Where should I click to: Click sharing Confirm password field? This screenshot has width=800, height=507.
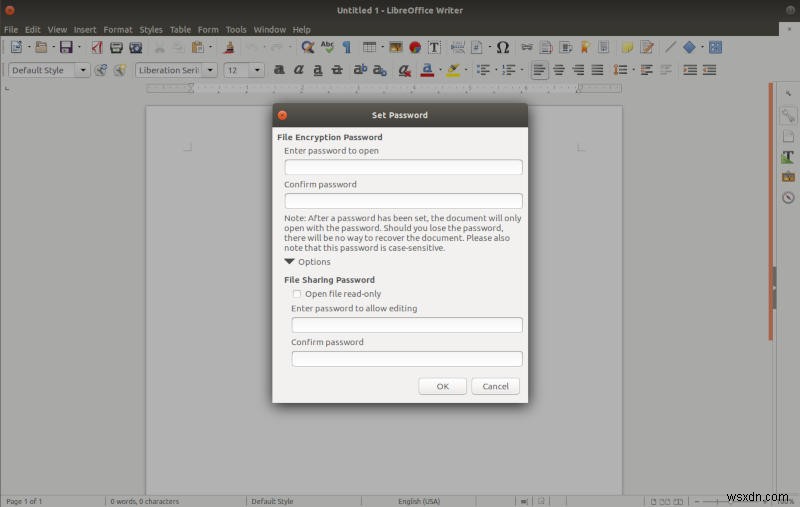click(x=407, y=359)
